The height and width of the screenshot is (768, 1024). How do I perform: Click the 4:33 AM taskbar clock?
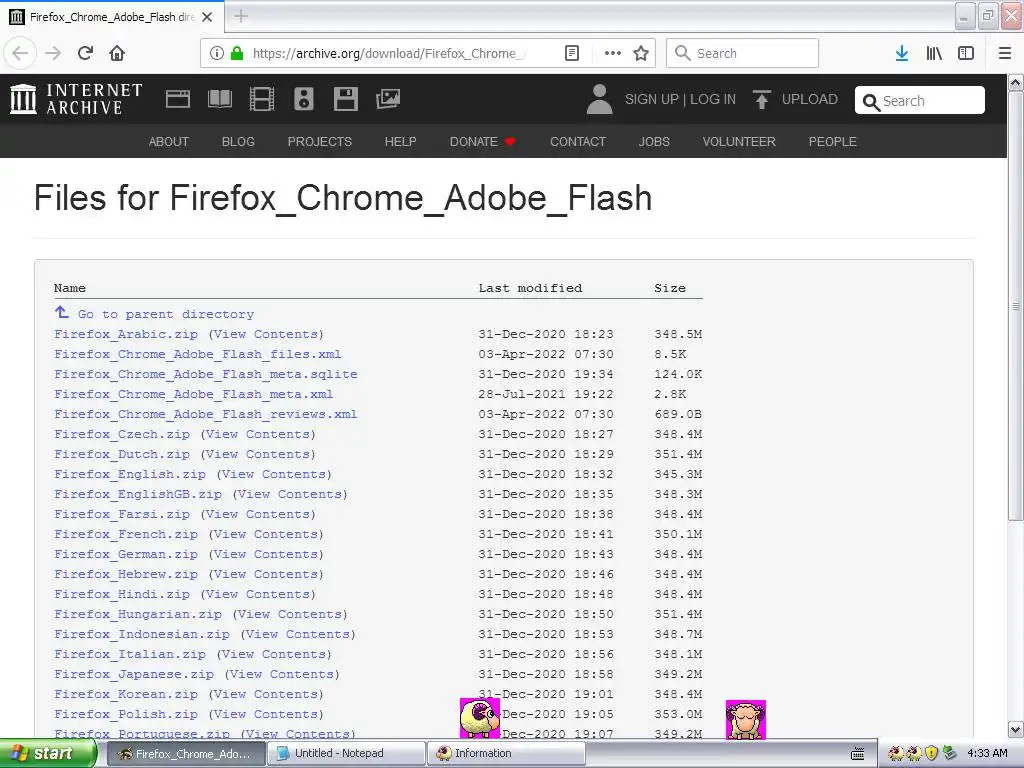pyautogui.click(x=987, y=754)
